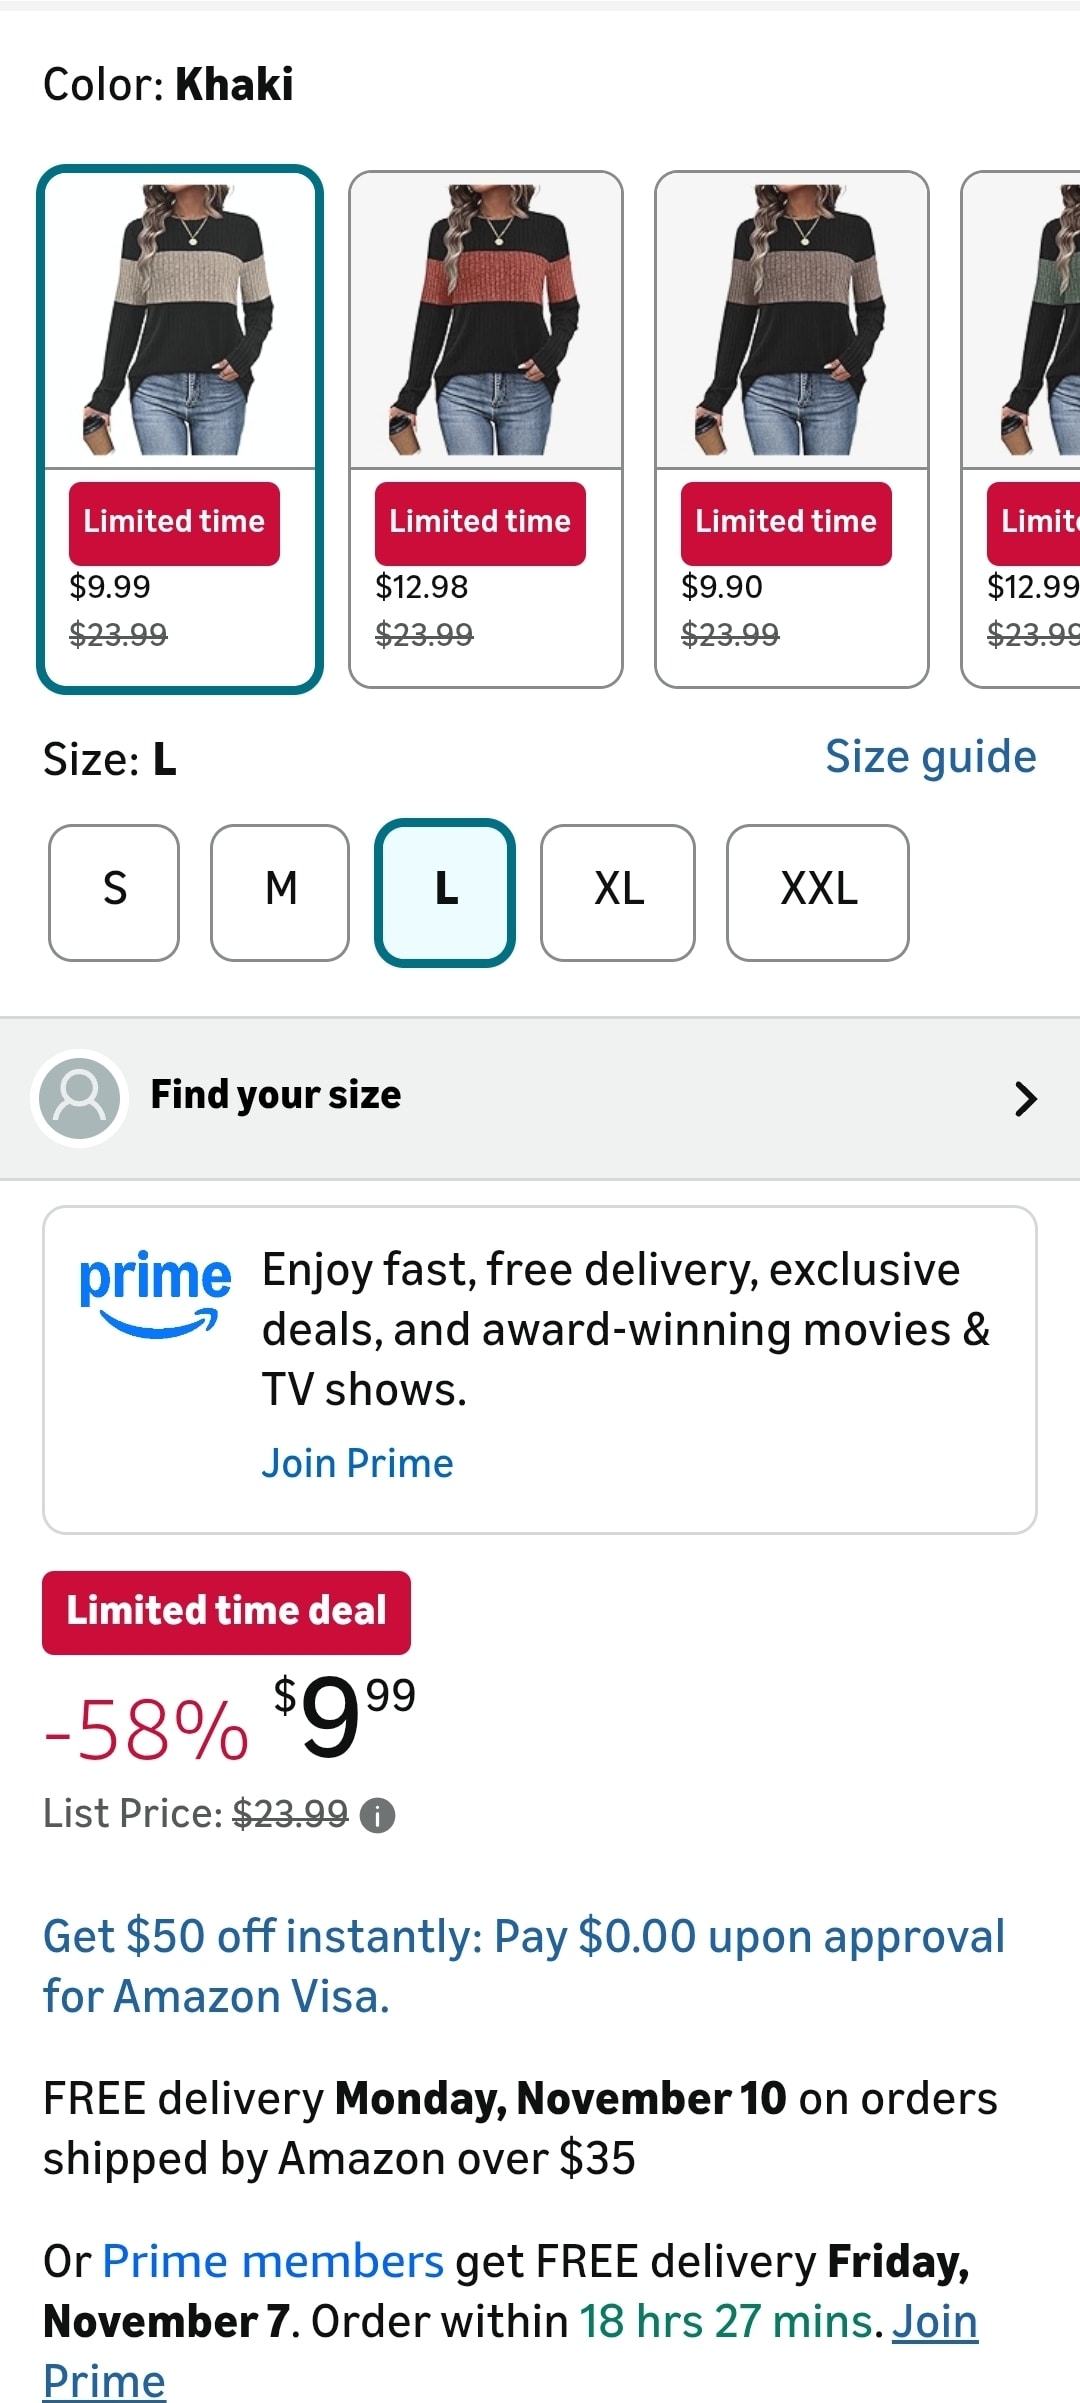Tap the profile avatar icon beside Find your size

[80, 1097]
